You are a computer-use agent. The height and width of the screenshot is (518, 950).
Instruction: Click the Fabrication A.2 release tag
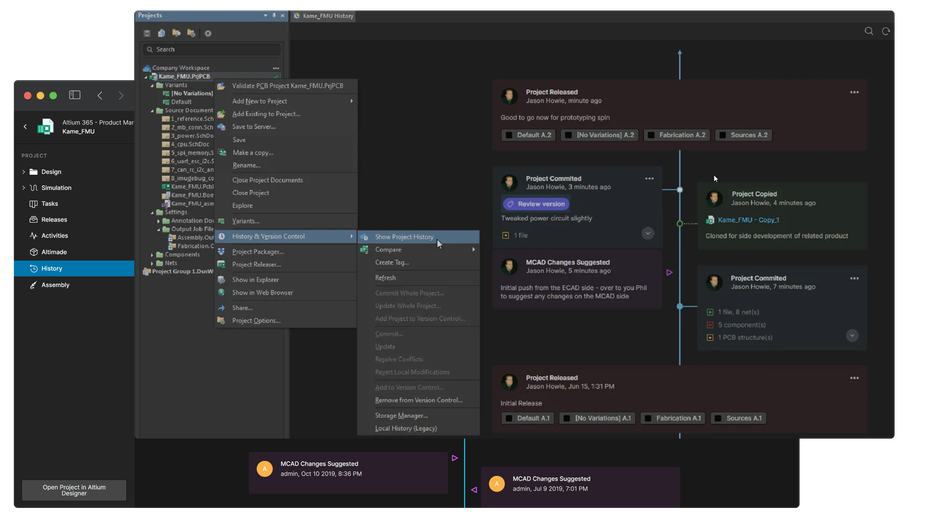677,135
